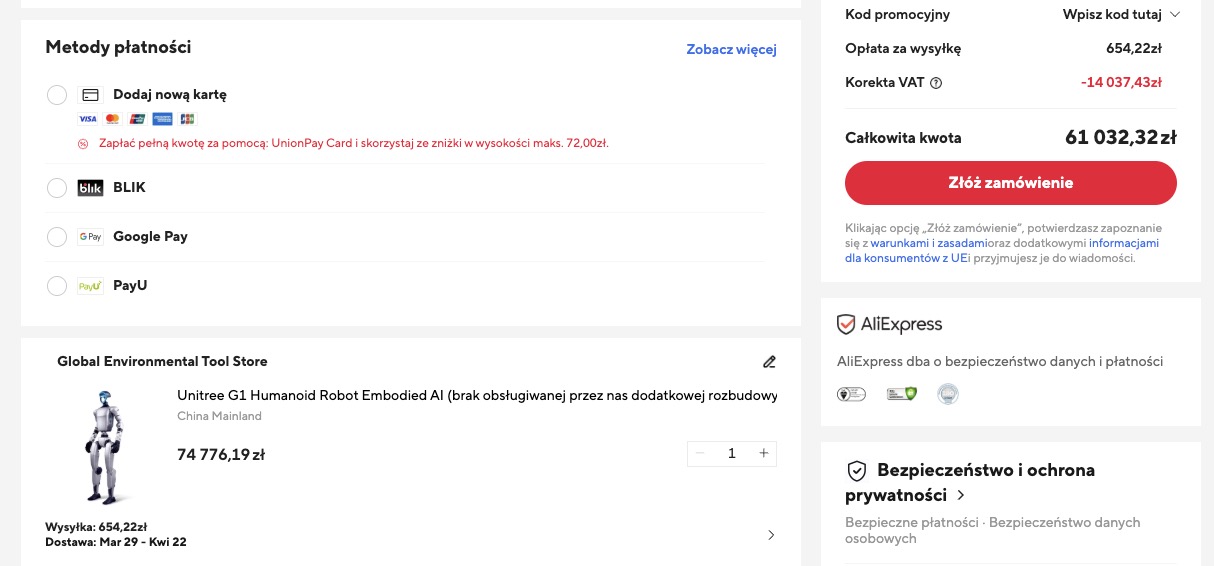Select the Dodaj nową kartę radio button
Screen dimensions: 1214x566
(x=57, y=95)
